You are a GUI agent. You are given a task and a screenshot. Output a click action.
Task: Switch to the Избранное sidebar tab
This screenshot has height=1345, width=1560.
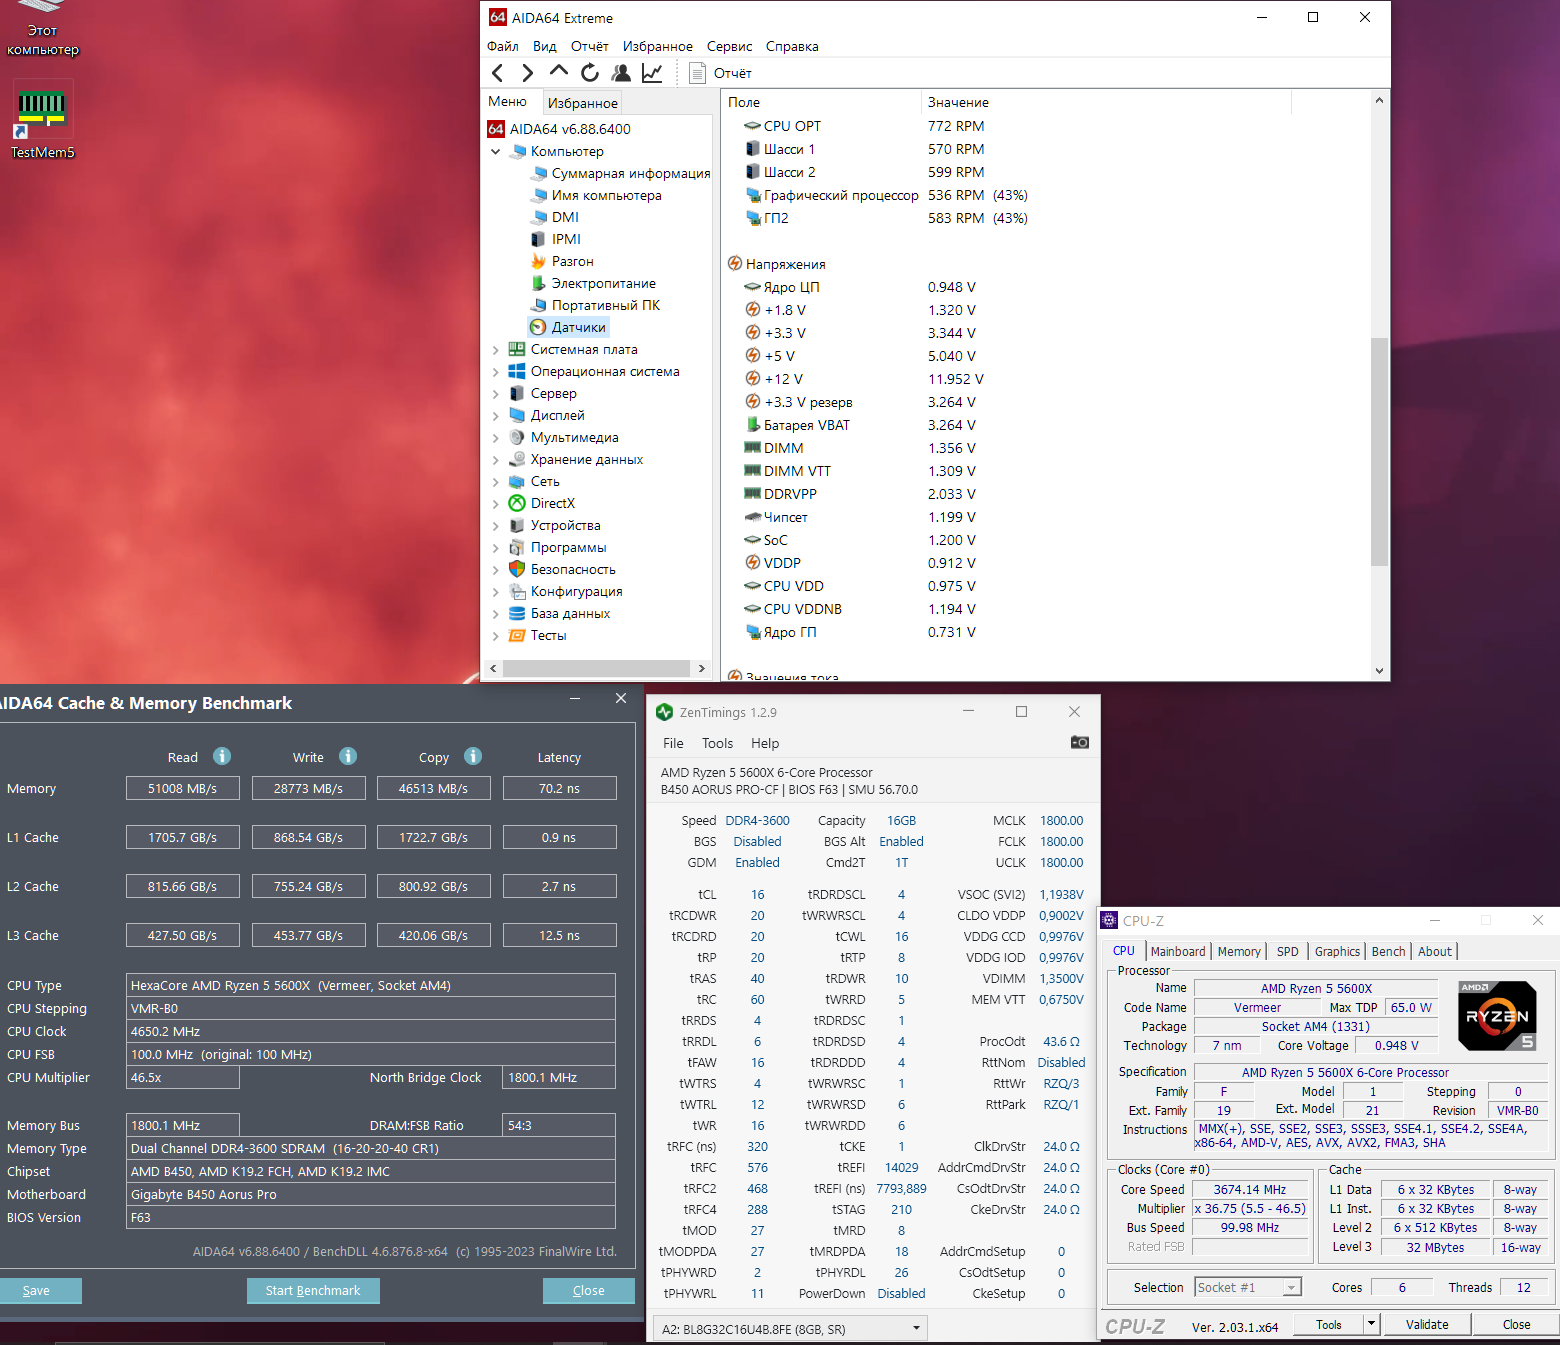pos(582,103)
